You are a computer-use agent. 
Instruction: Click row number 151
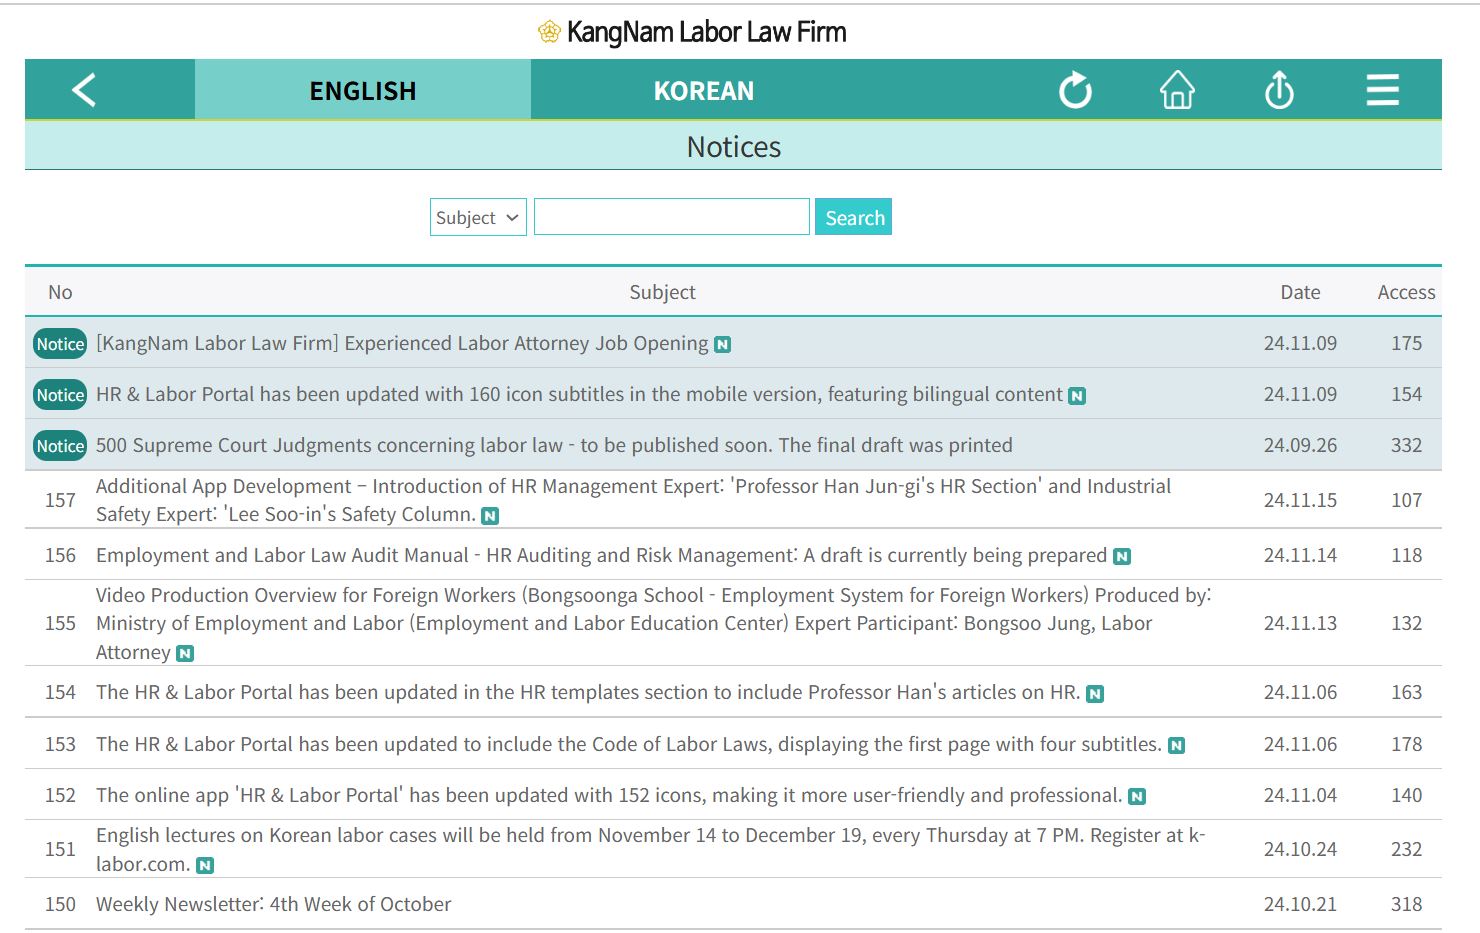coord(60,849)
